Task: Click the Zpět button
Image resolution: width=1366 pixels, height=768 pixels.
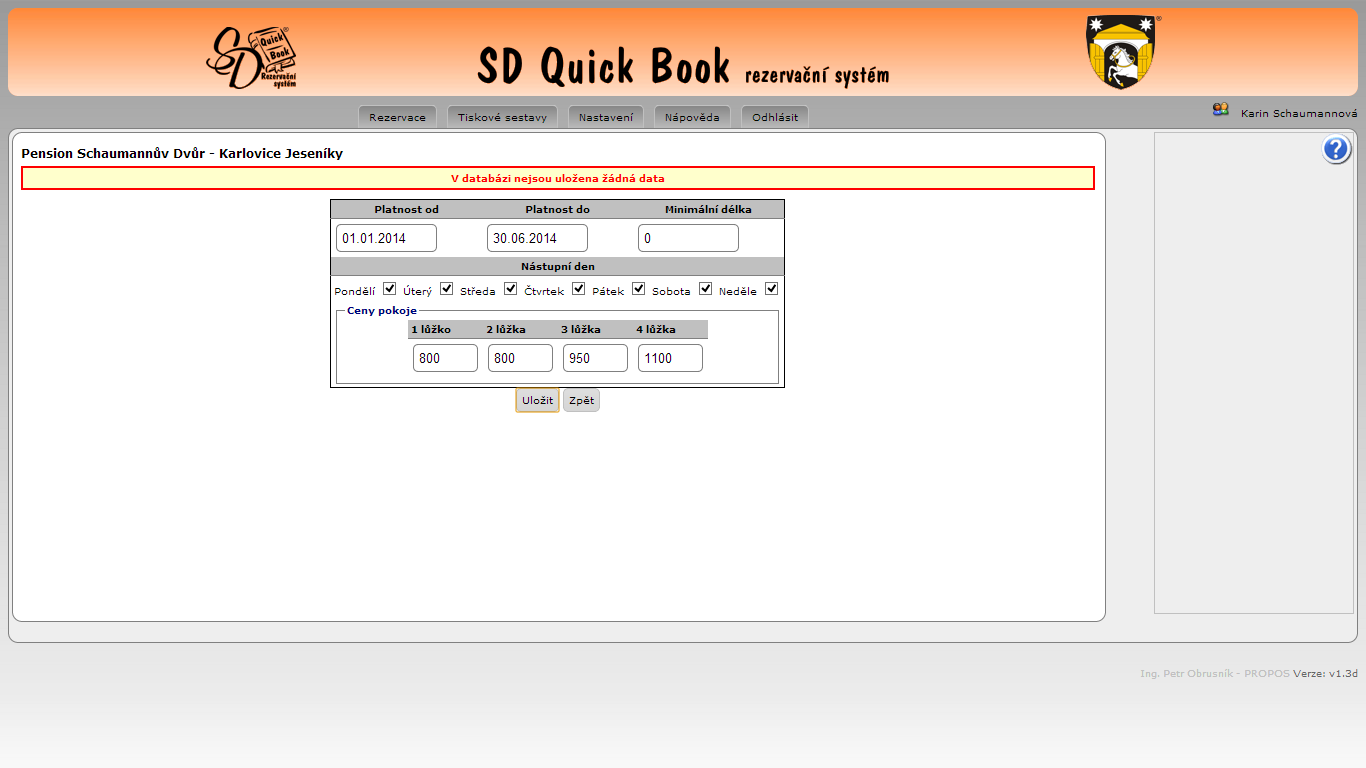Action: [581, 400]
